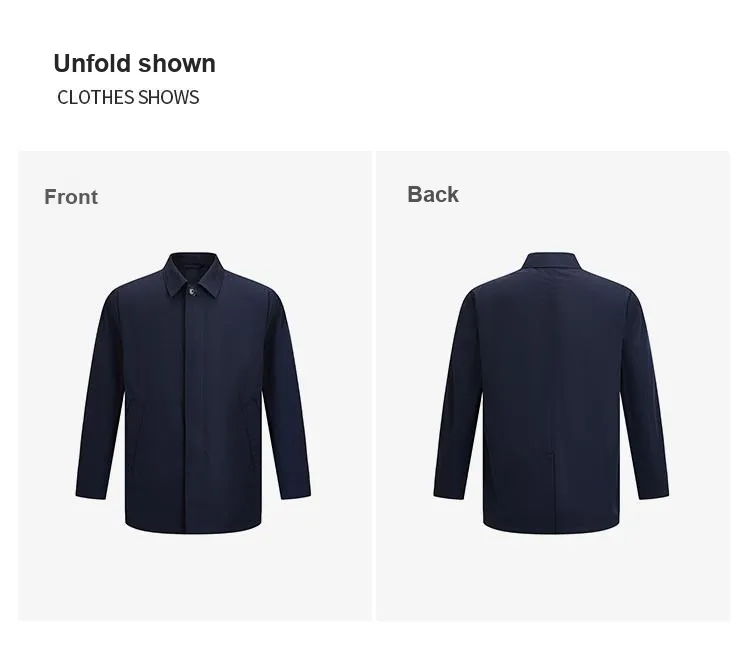The width and height of the screenshot is (750, 660).
Task: Open the front view jacket image
Action: (193, 392)
